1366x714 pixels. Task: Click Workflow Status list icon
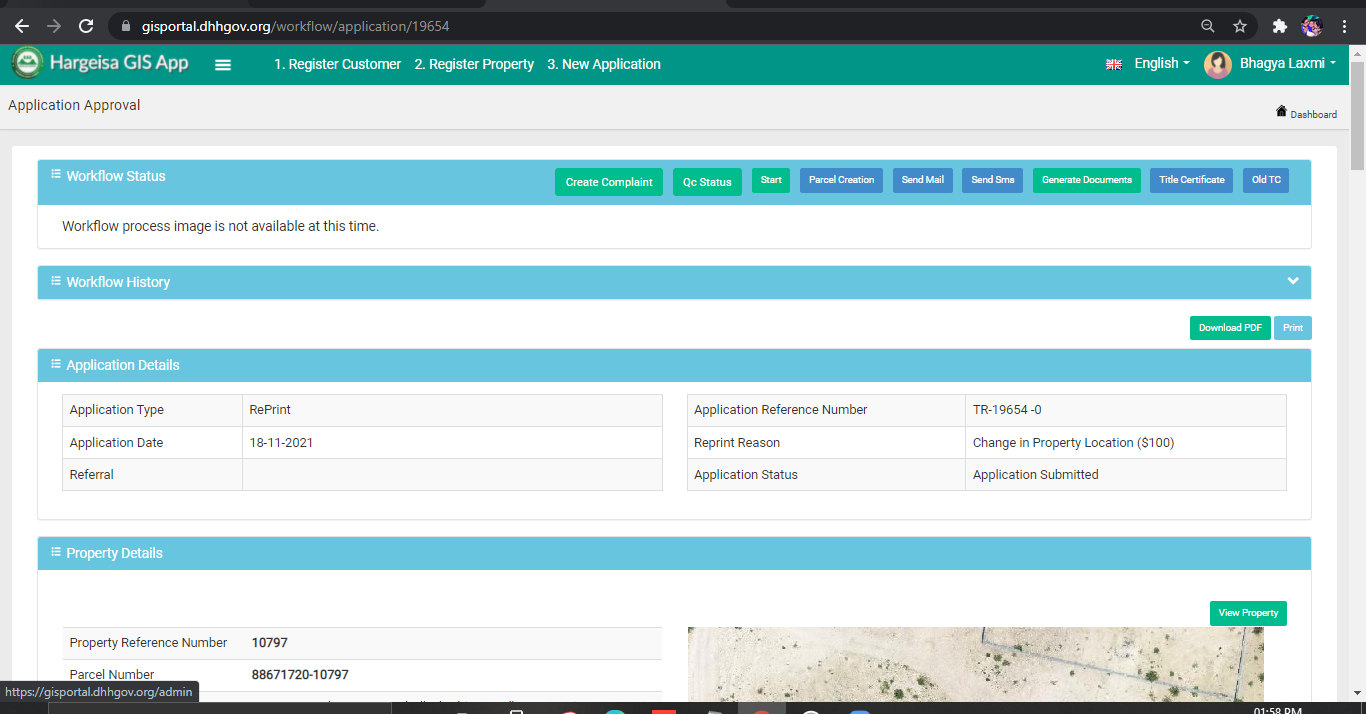[56, 175]
